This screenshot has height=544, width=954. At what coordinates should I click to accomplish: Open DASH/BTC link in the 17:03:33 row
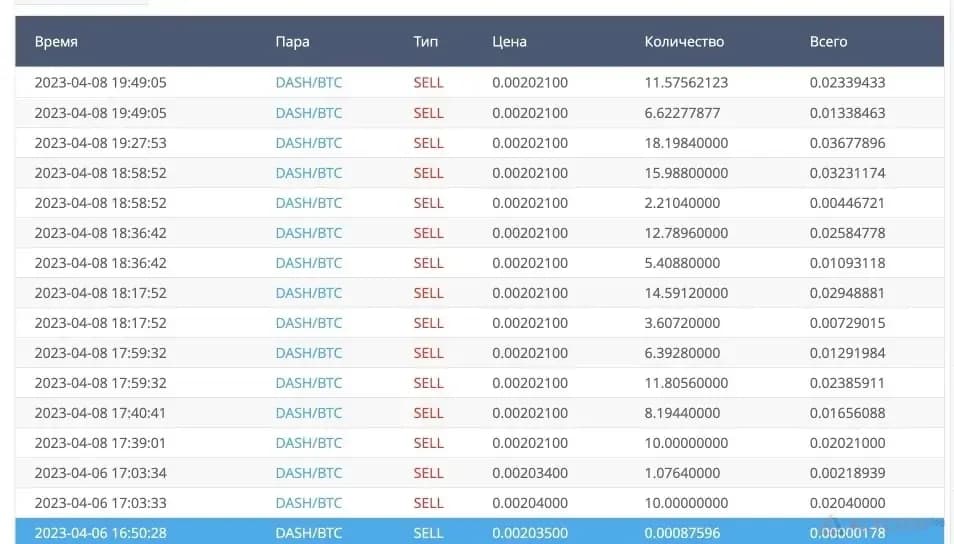308,503
